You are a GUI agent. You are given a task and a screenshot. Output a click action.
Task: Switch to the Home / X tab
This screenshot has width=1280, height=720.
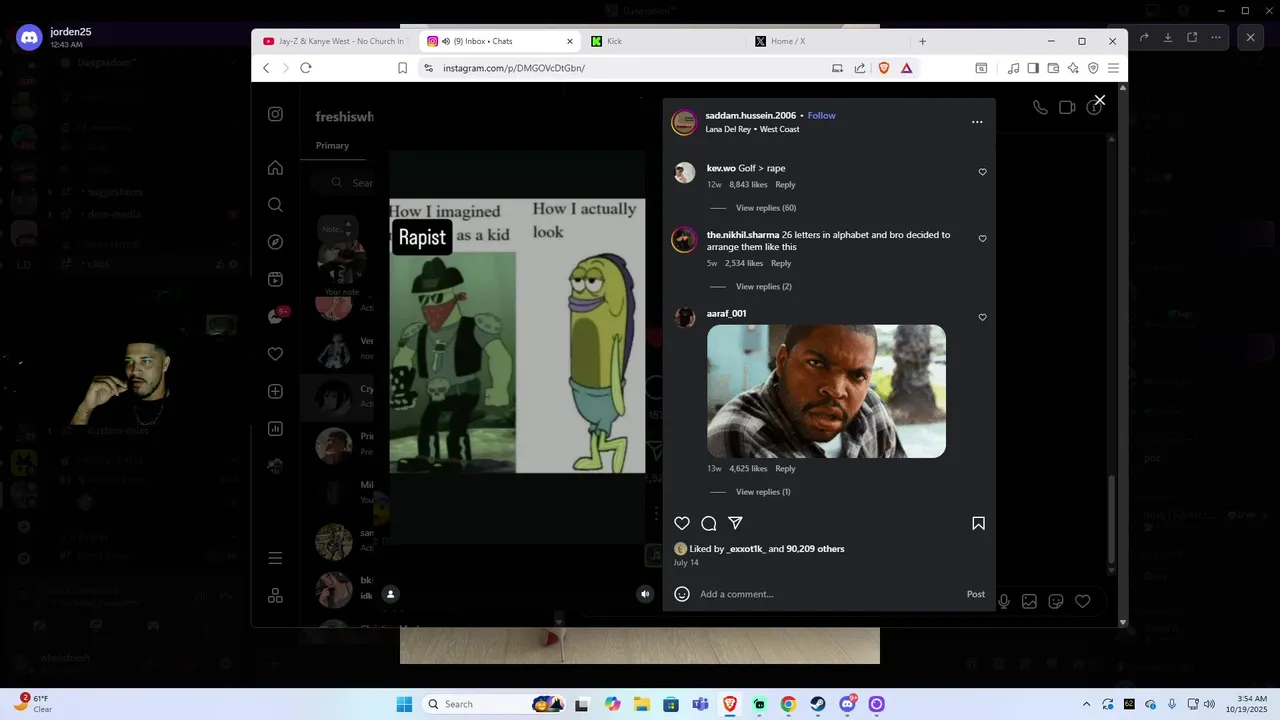click(828, 41)
